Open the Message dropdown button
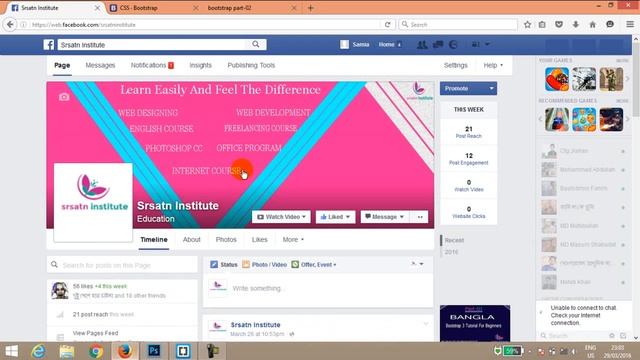Screen dimensions: 640x360 (384, 217)
